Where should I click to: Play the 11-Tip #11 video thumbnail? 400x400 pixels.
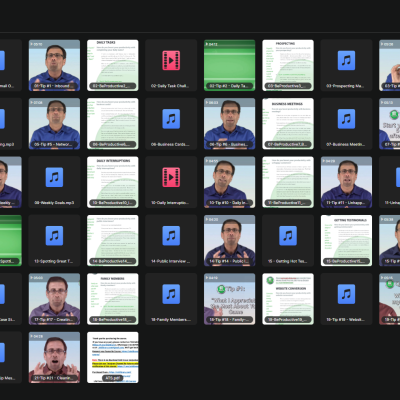coord(346,182)
